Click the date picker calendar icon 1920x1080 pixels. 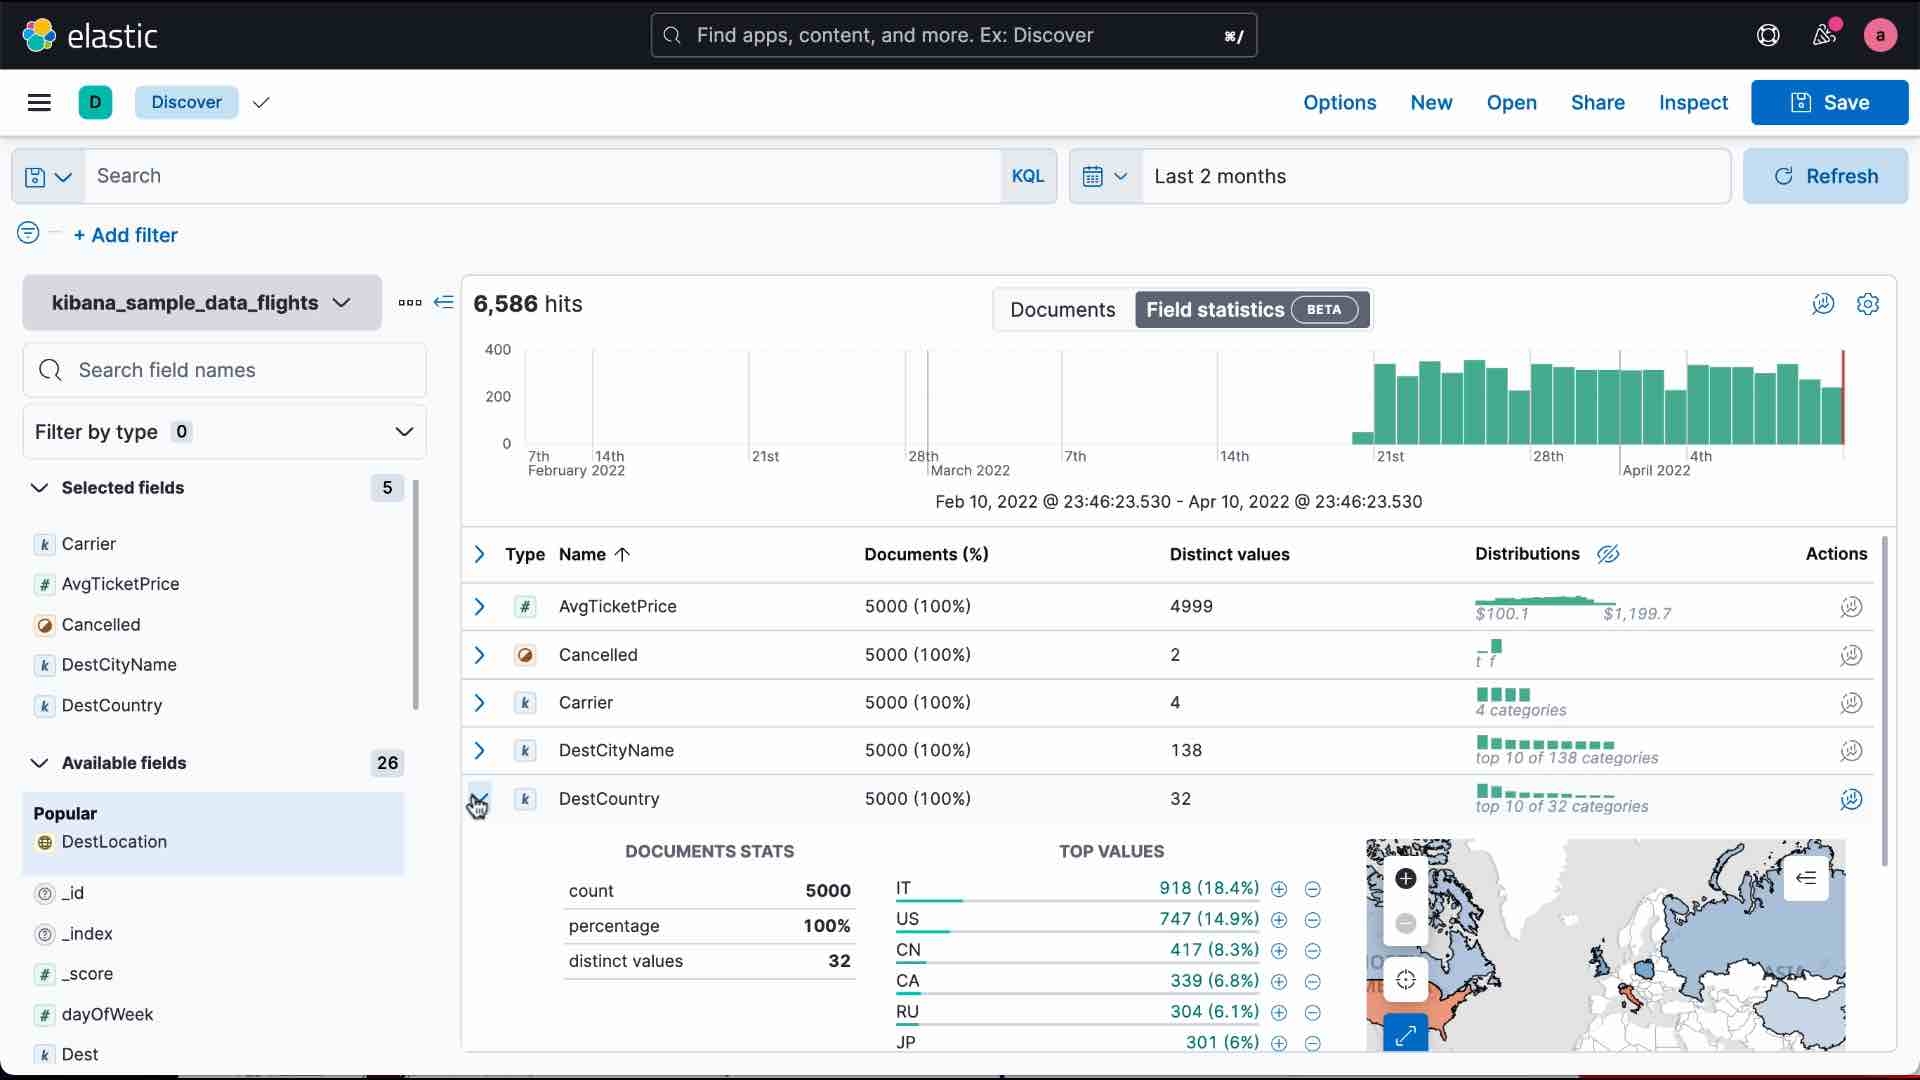(1093, 175)
